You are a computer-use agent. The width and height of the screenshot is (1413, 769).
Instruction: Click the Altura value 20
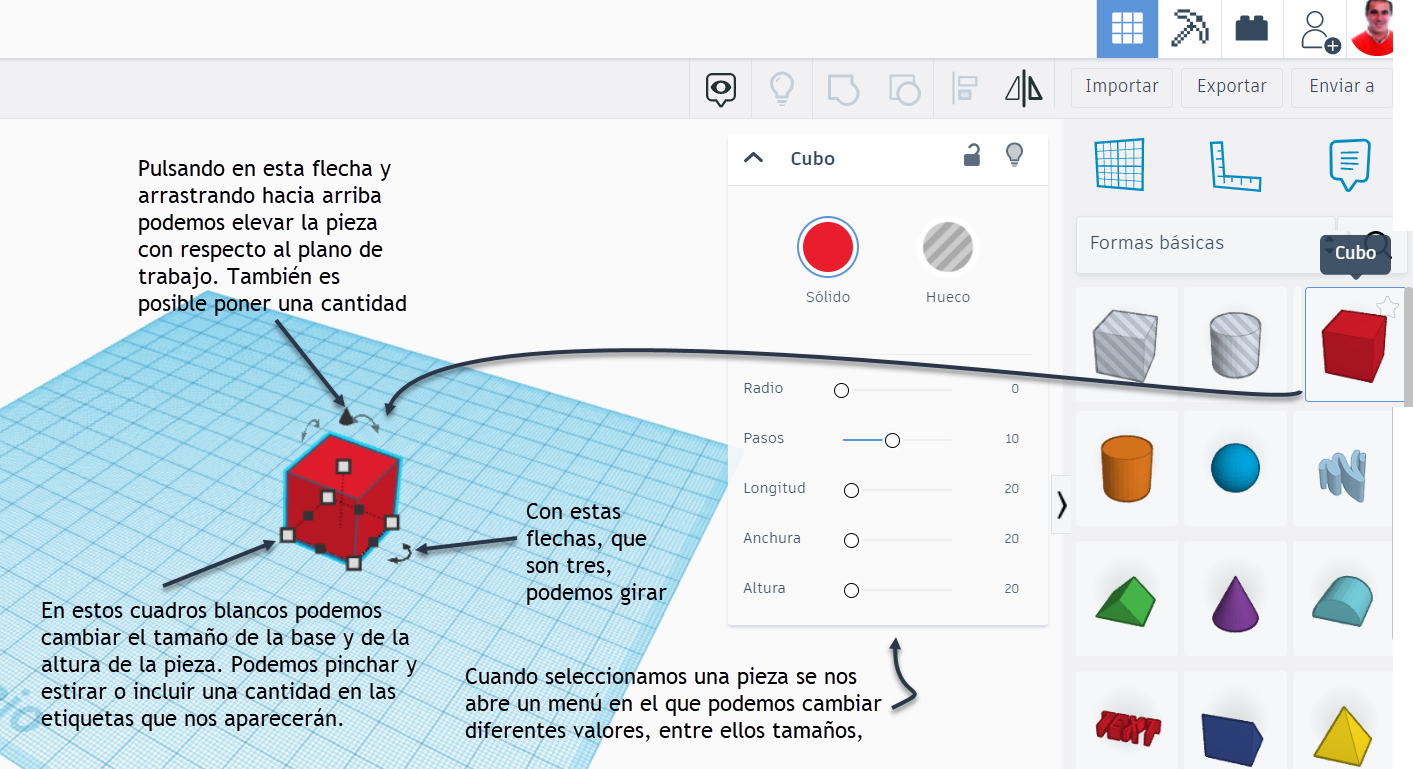pos(1011,589)
